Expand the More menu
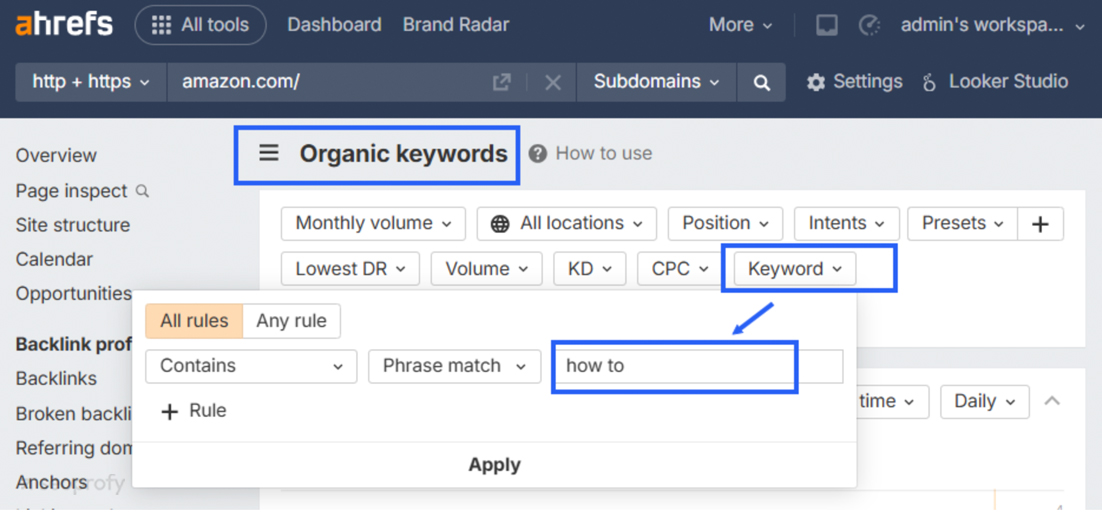This screenshot has height=516, width=1102. click(x=741, y=25)
